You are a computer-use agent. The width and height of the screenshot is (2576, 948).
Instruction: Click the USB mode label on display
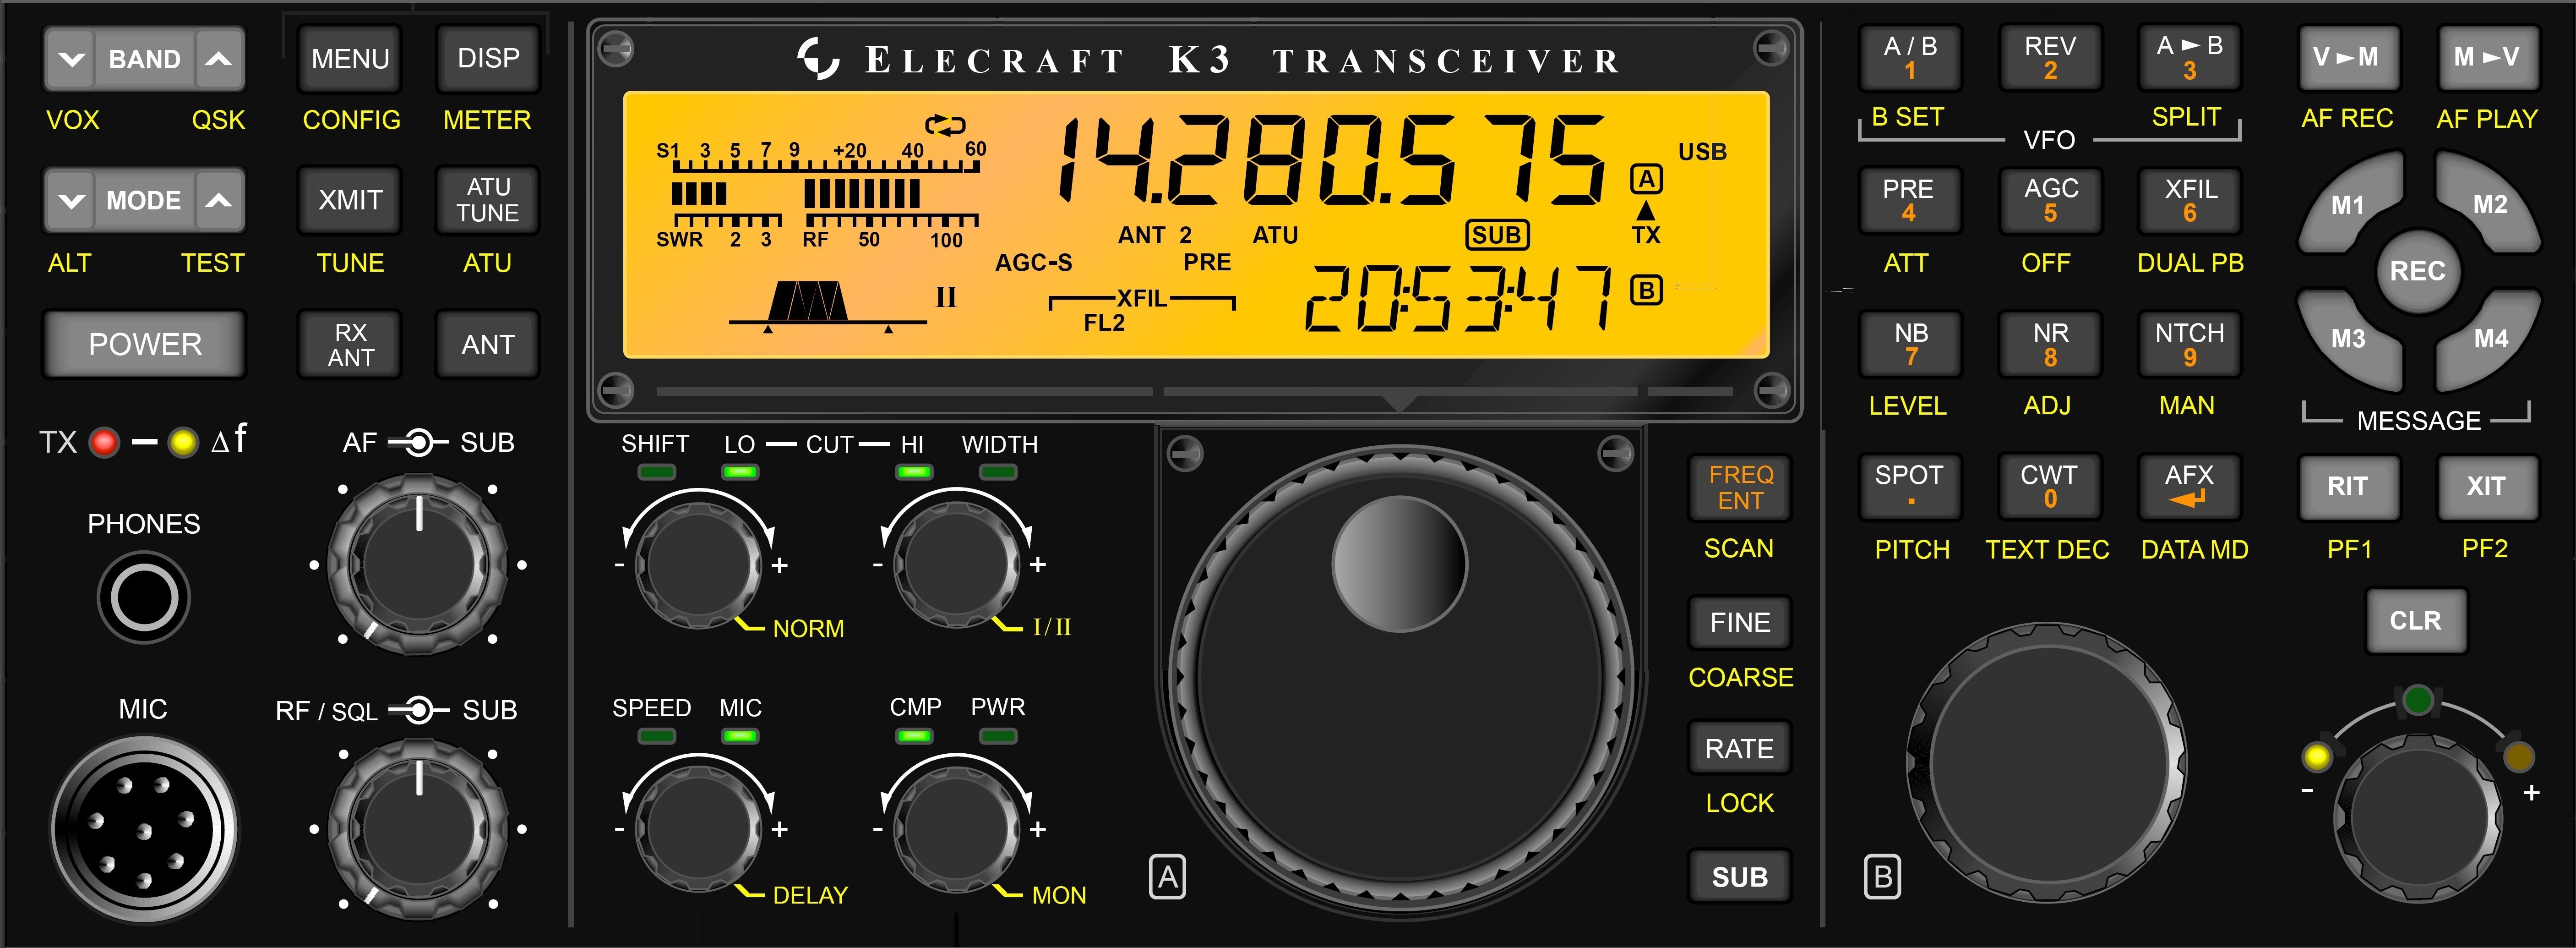pos(1702,152)
